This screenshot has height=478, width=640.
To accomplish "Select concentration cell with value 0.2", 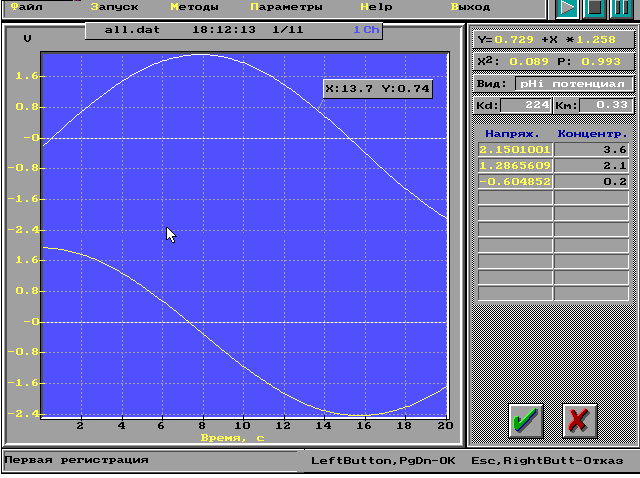I will [593, 181].
